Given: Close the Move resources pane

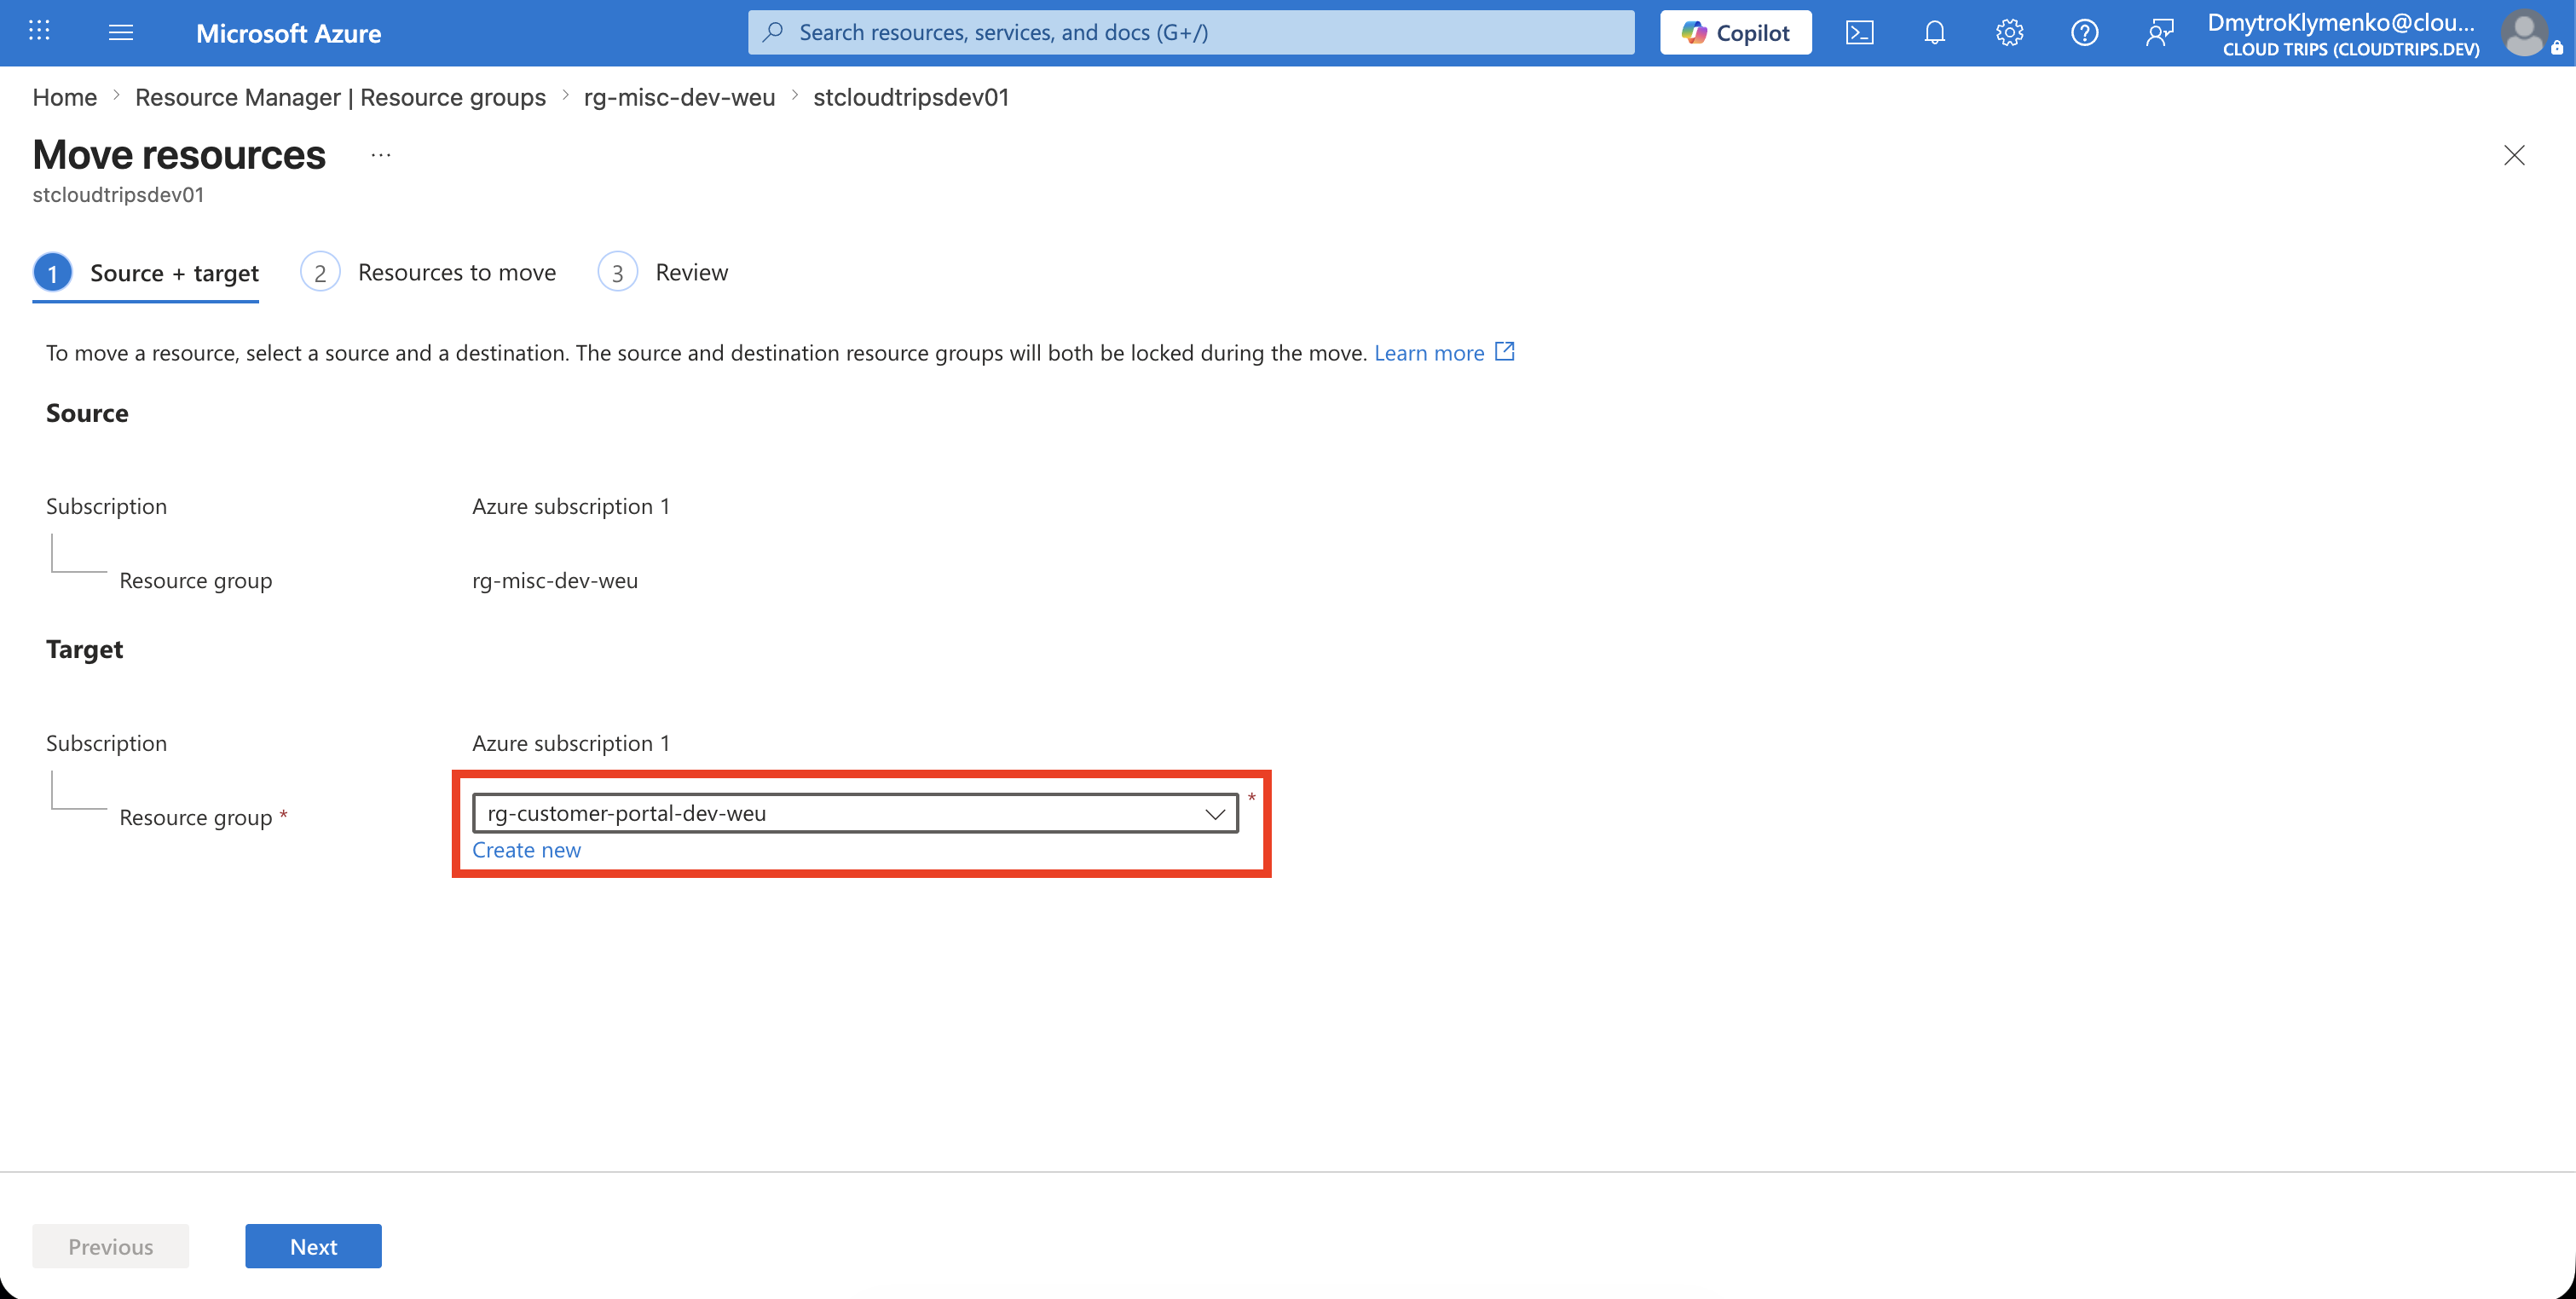Looking at the screenshot, I should 2514,155.
